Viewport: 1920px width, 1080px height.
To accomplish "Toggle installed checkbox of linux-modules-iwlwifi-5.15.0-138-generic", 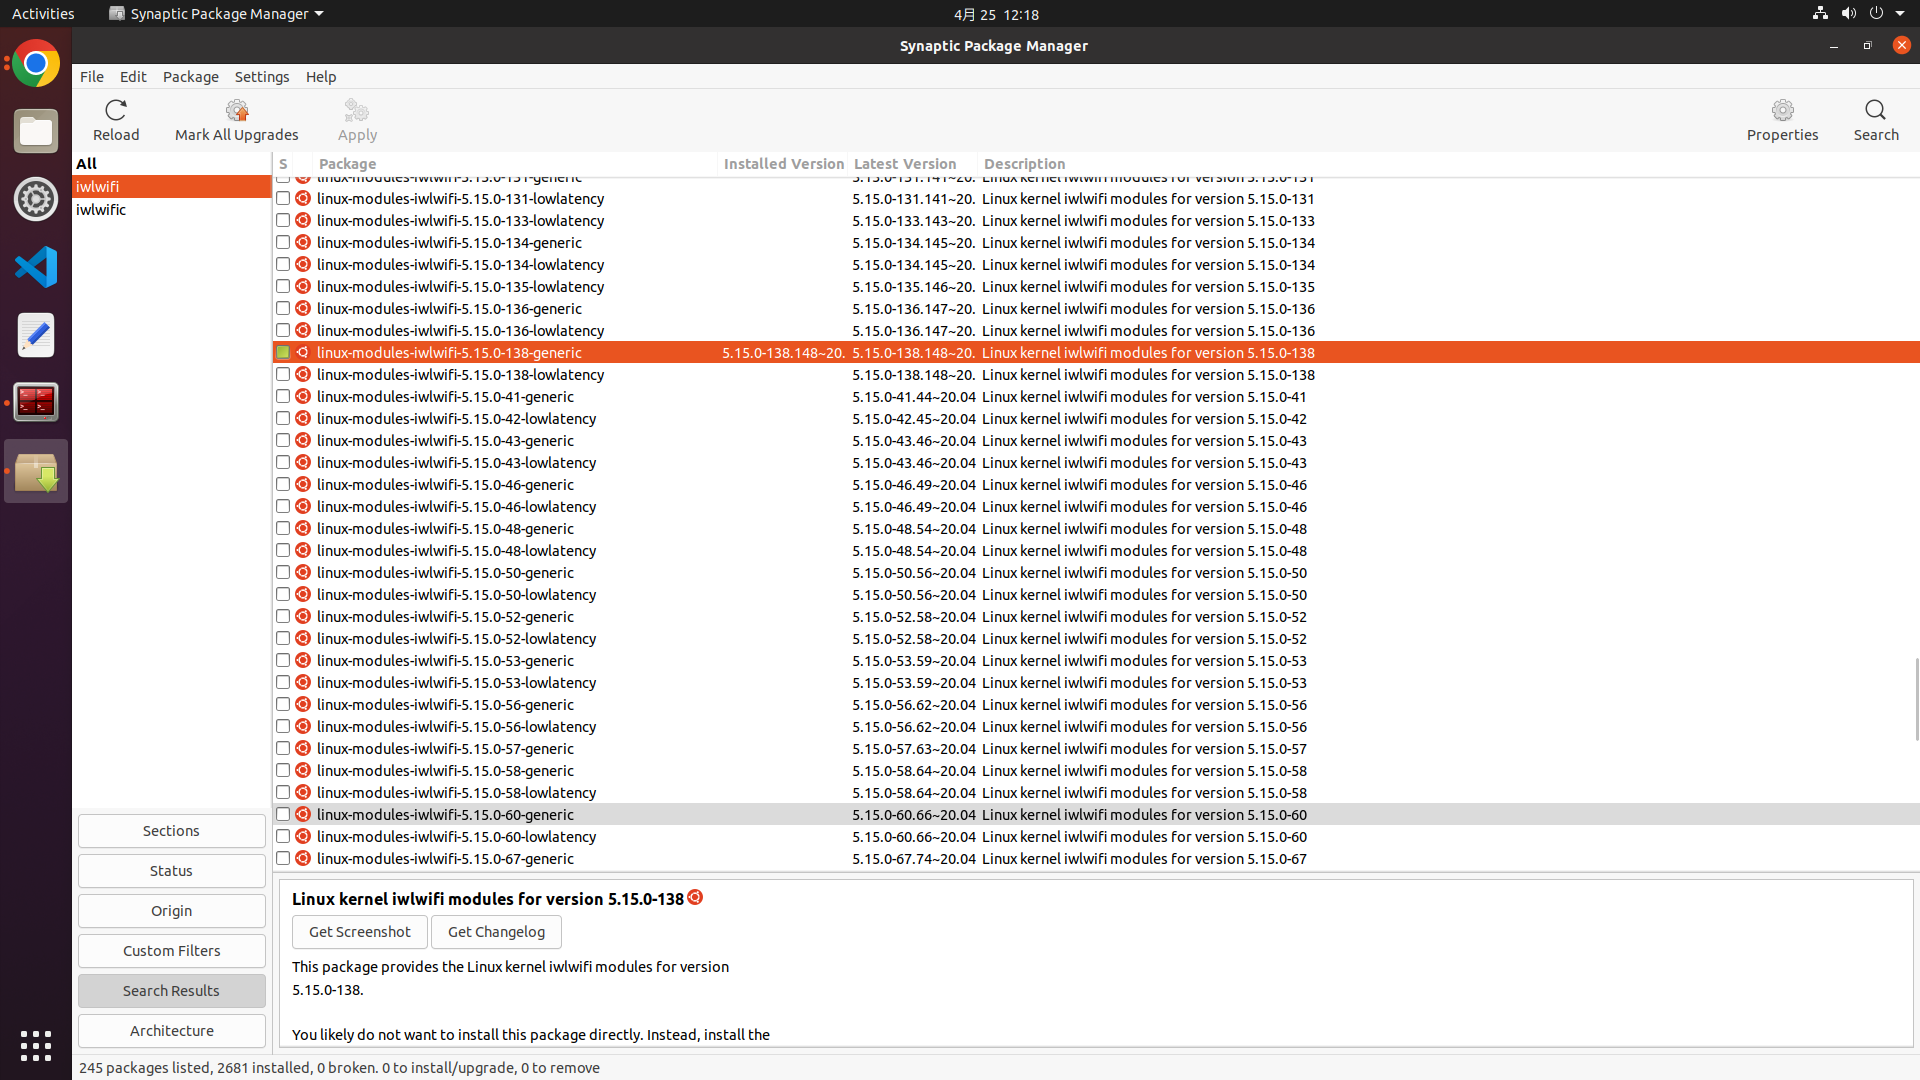I will (x=283, y=353).
